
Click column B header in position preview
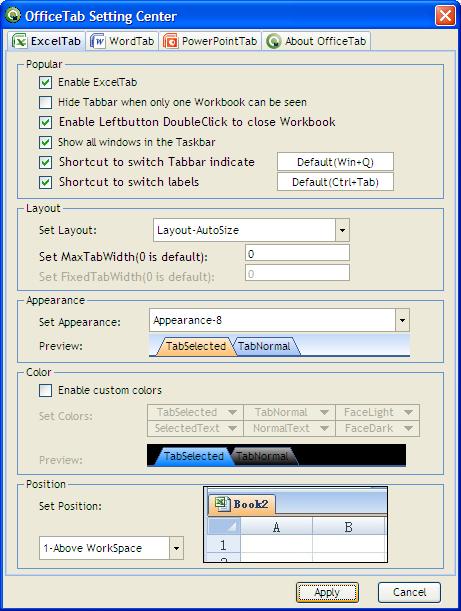[x=348, y=527]
